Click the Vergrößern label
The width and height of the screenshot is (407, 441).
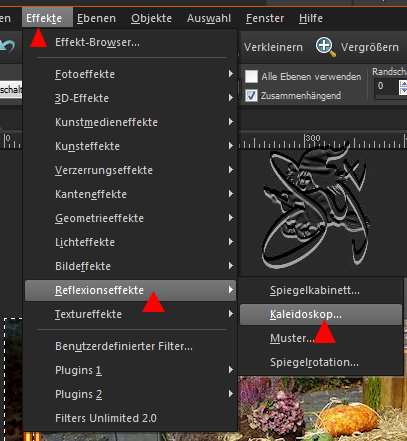[369, 47]
